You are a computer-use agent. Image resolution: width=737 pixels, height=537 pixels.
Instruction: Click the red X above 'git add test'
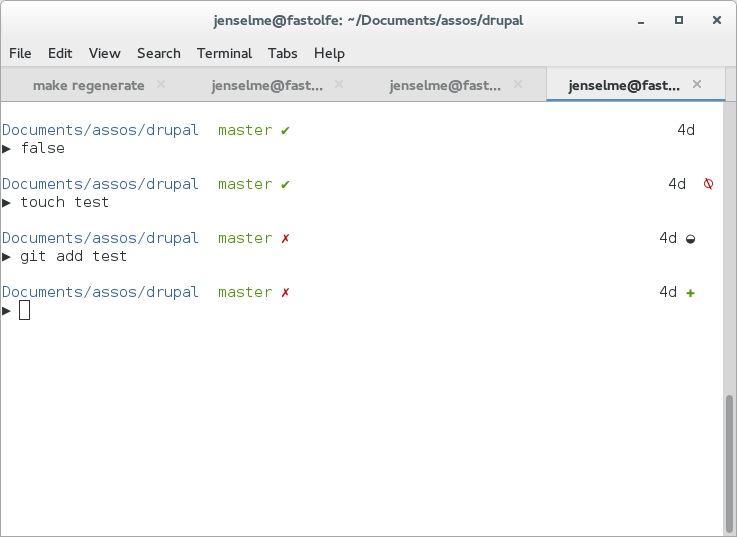285,238
